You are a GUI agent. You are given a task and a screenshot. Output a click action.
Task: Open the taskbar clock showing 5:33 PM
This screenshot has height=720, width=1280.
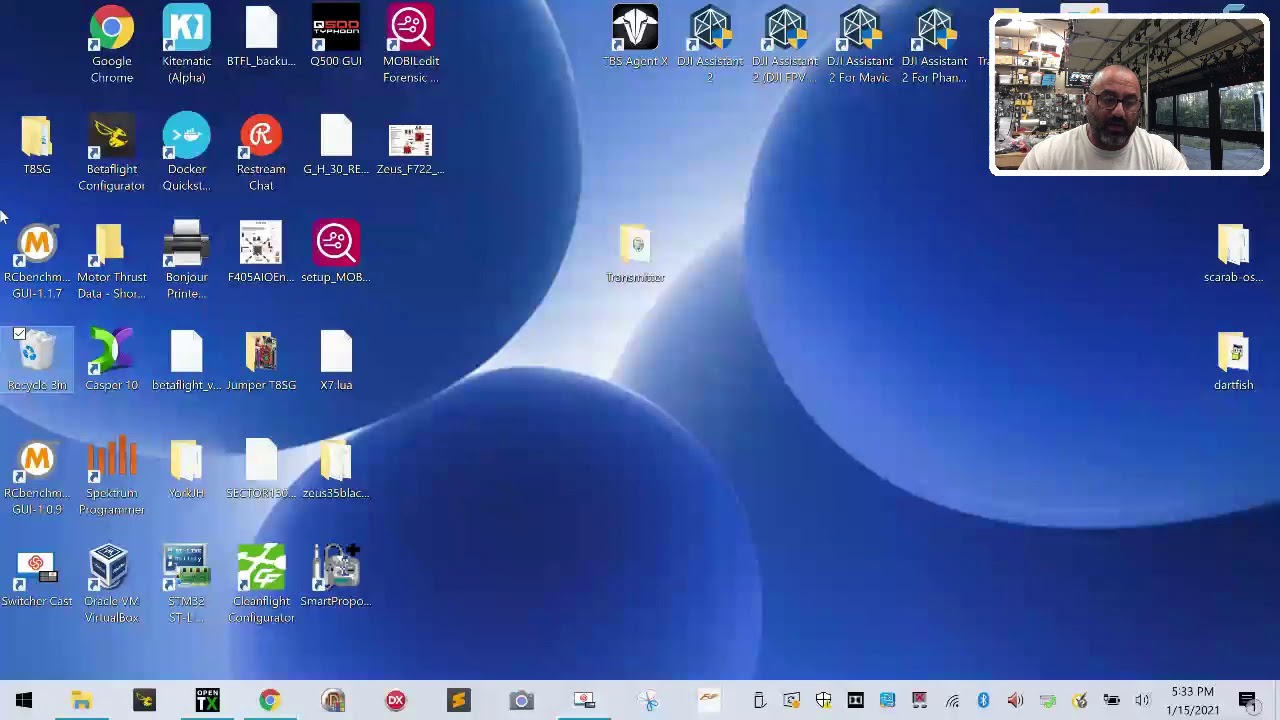[x=1192, y=701]
